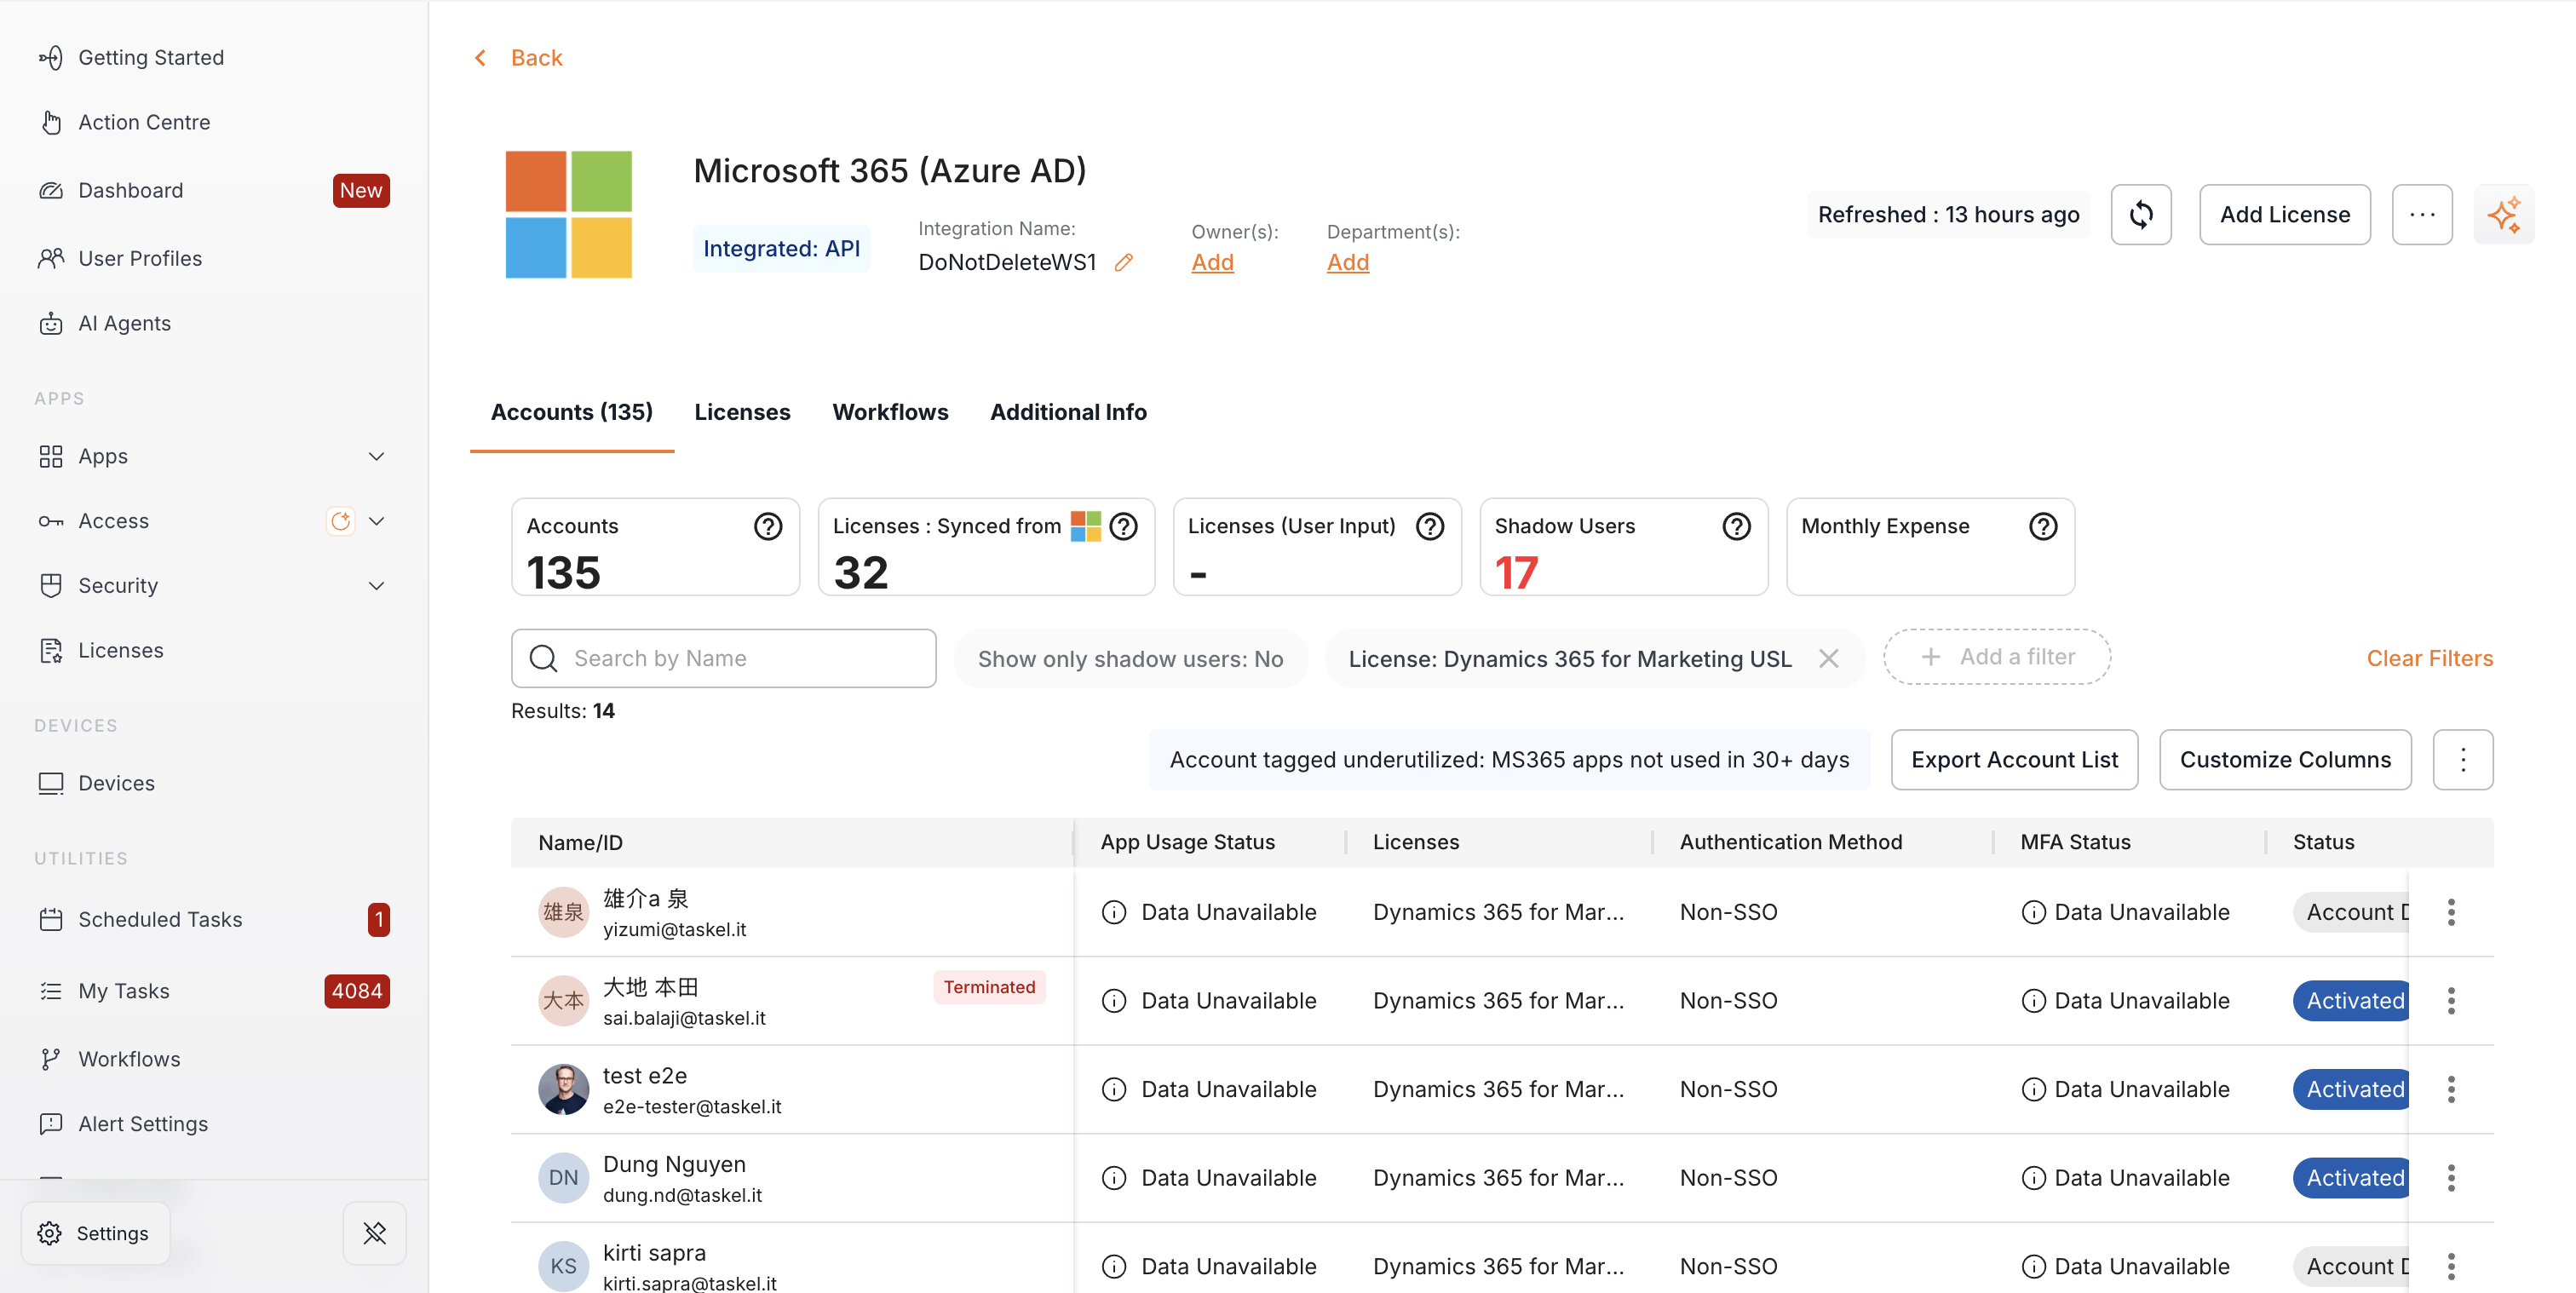Unpin the sidebar with pin icon
Image resolution: width=2576 pixels, height=1293 pixels.
click(x=375, y=1233)
